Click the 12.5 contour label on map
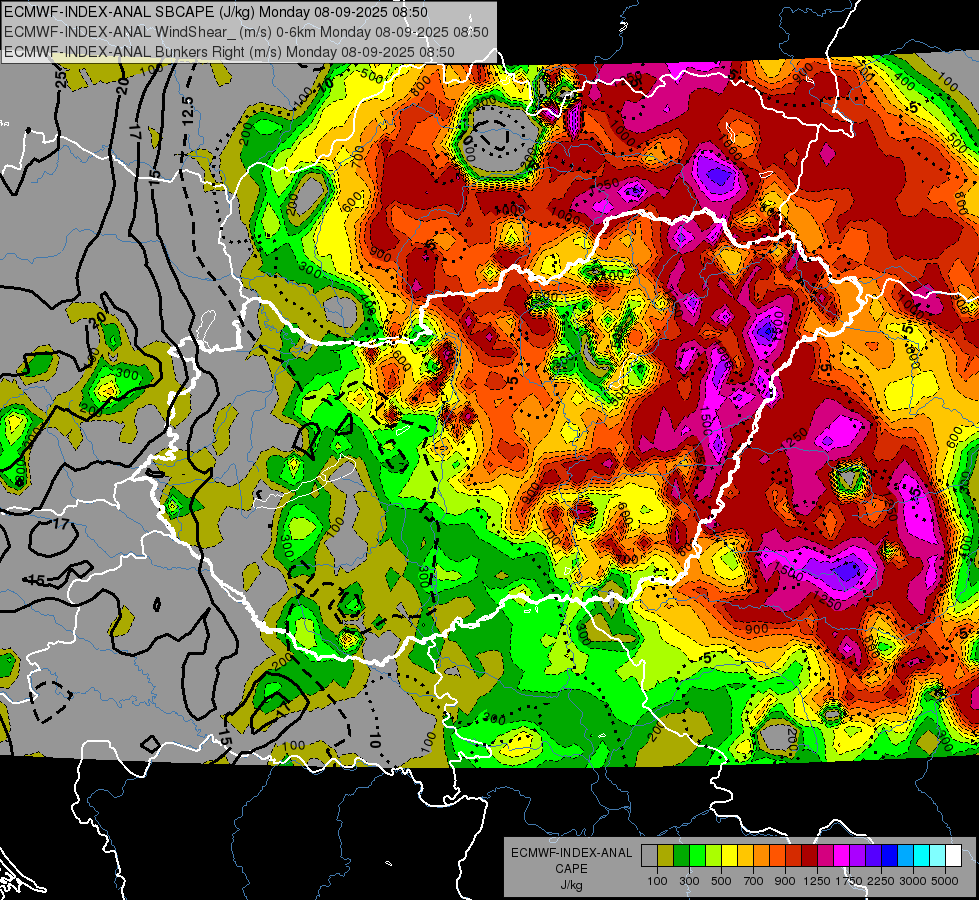979x900 pixels. 187,111
